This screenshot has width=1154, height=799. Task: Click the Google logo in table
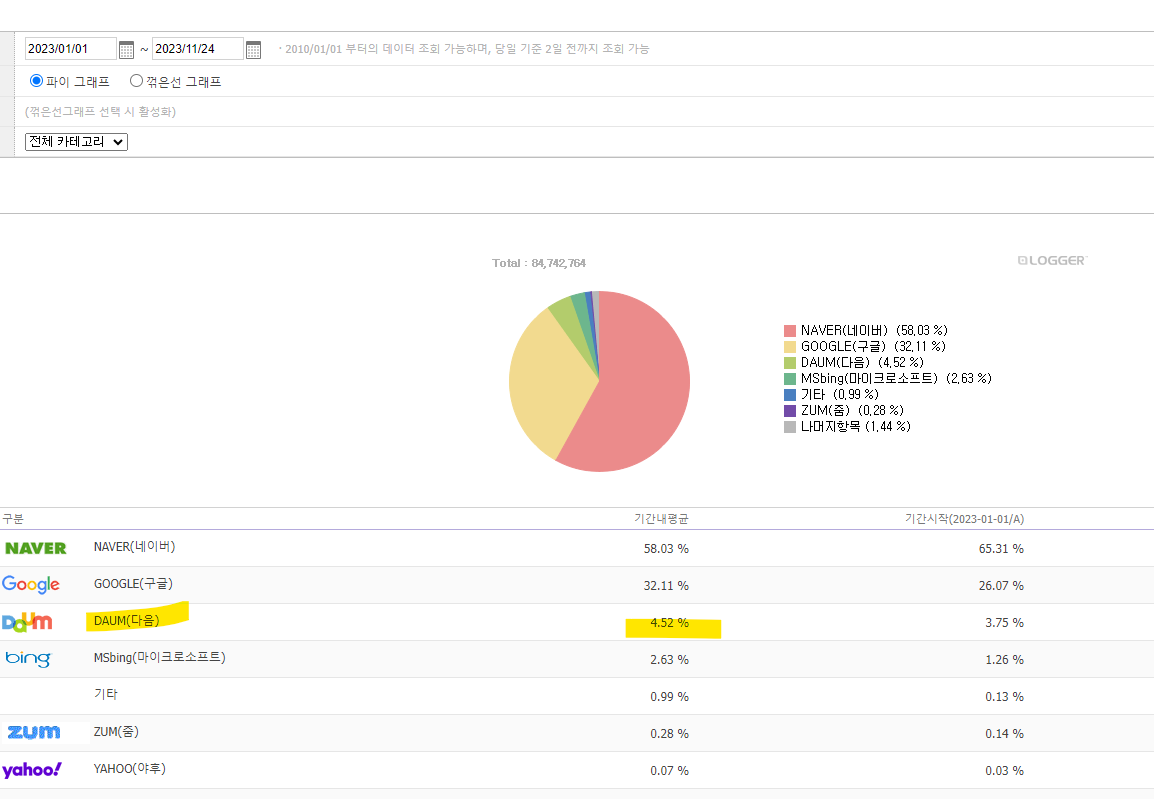31,584
